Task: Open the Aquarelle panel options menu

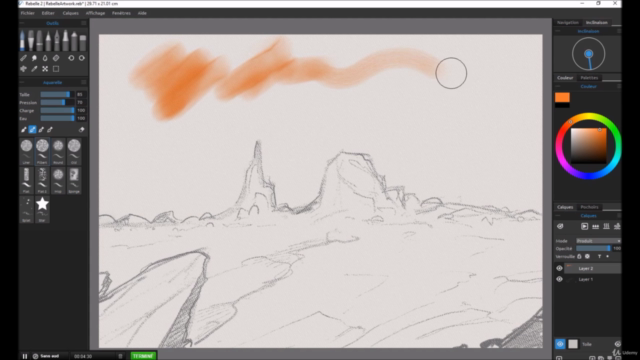Action: 83,82
